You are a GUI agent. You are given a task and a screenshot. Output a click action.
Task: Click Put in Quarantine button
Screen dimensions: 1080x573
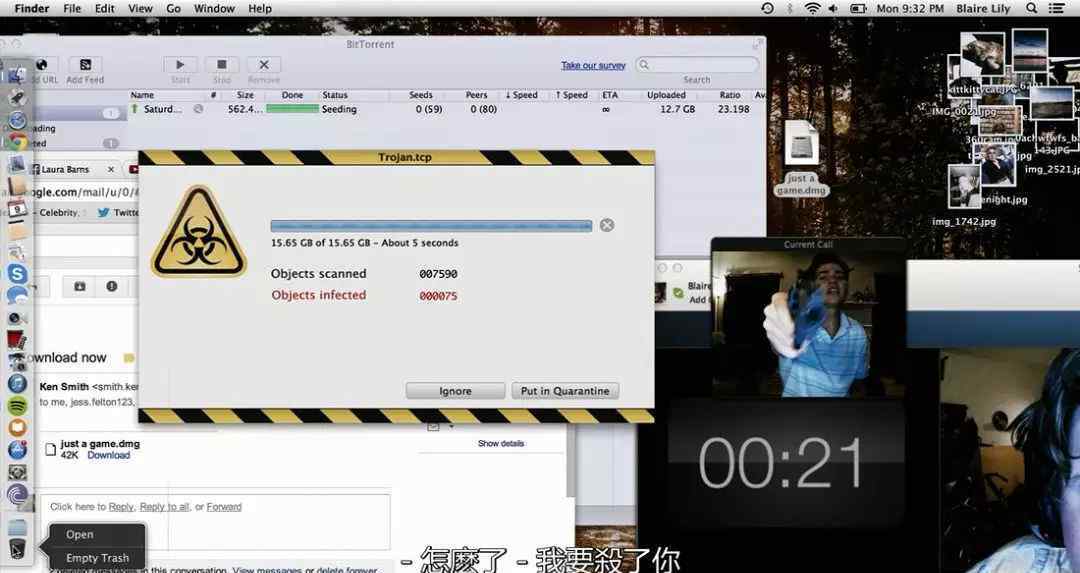point(565,391)
